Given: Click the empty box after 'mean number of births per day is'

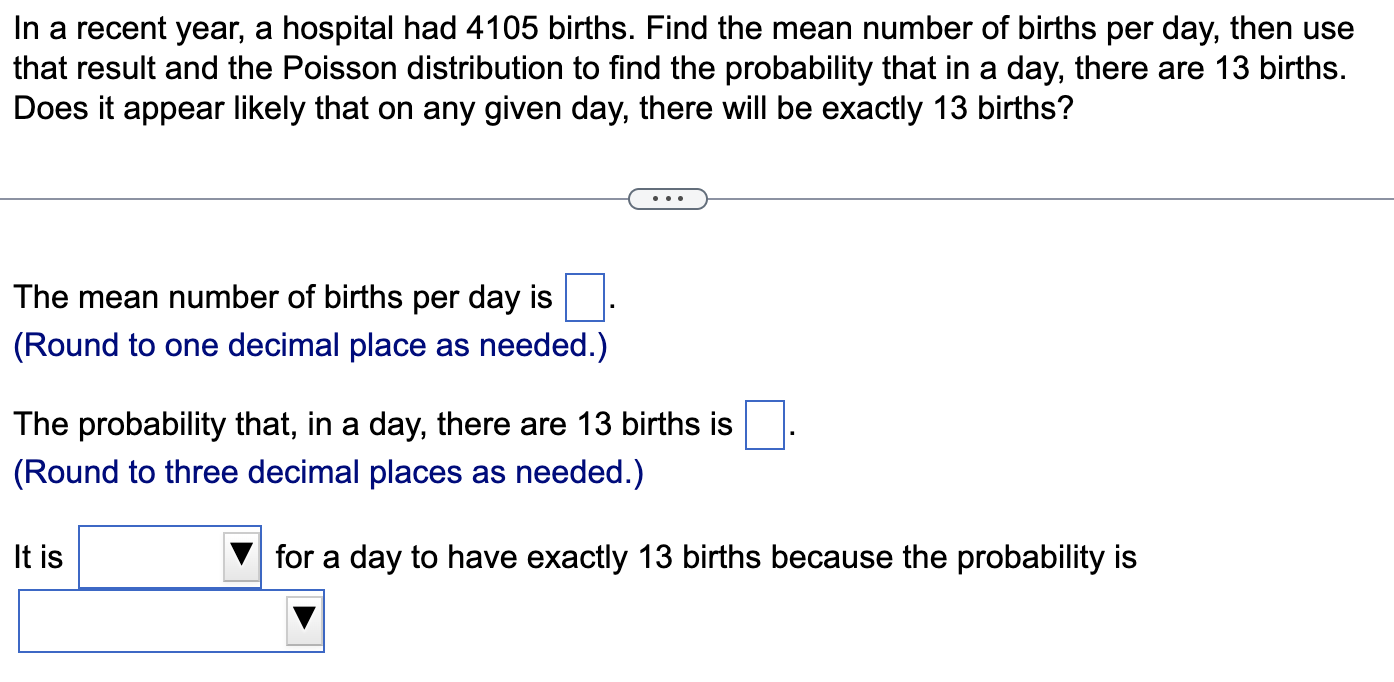Looking at the screenshot, I should tap(584, 297).
